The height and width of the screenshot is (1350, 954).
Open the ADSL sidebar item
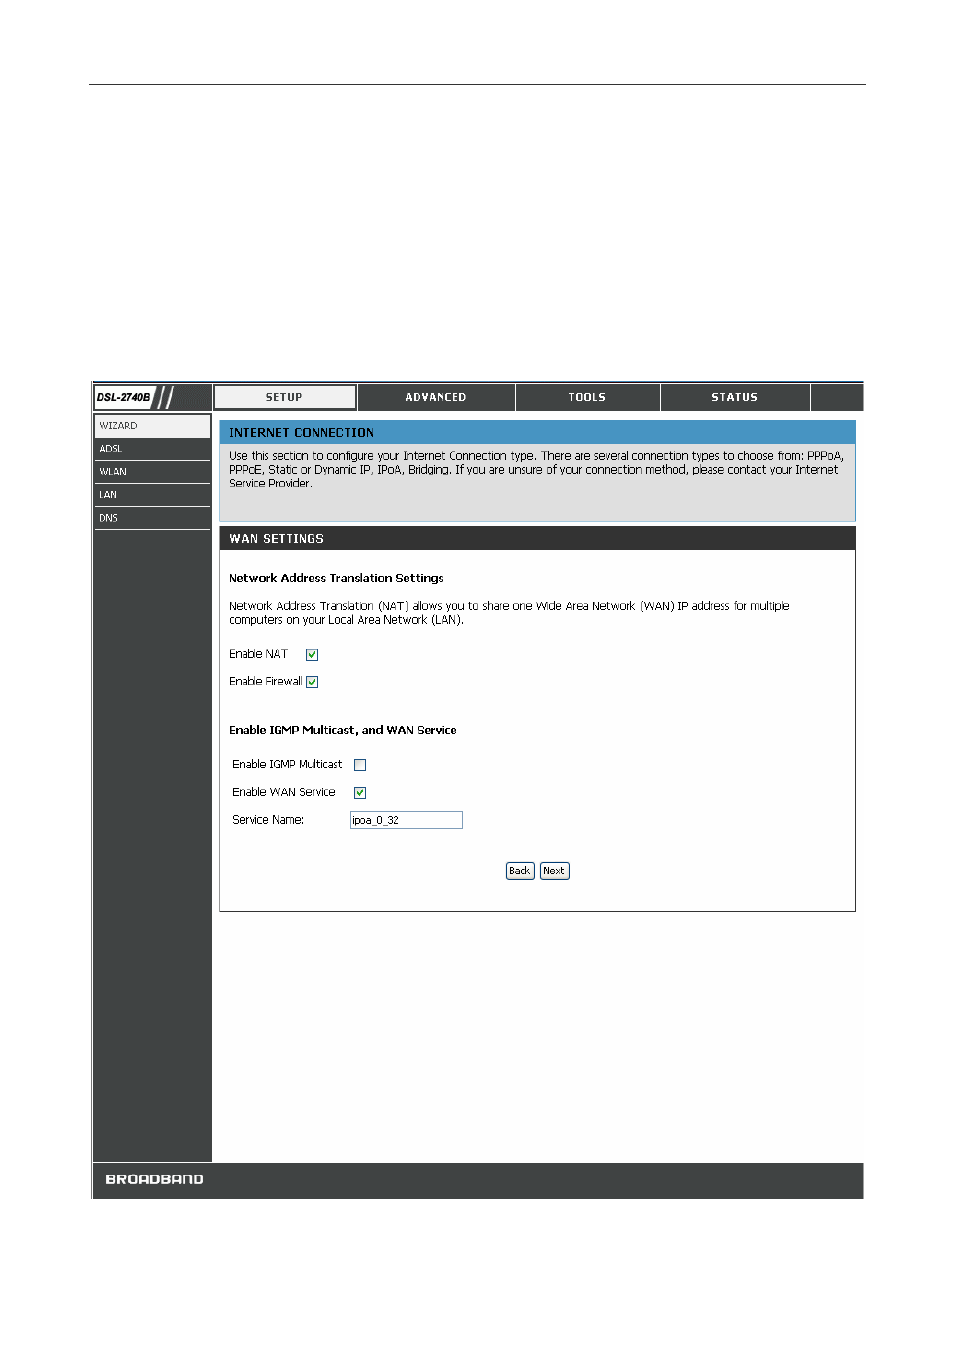pyautogui.click(x=152, y=449)
